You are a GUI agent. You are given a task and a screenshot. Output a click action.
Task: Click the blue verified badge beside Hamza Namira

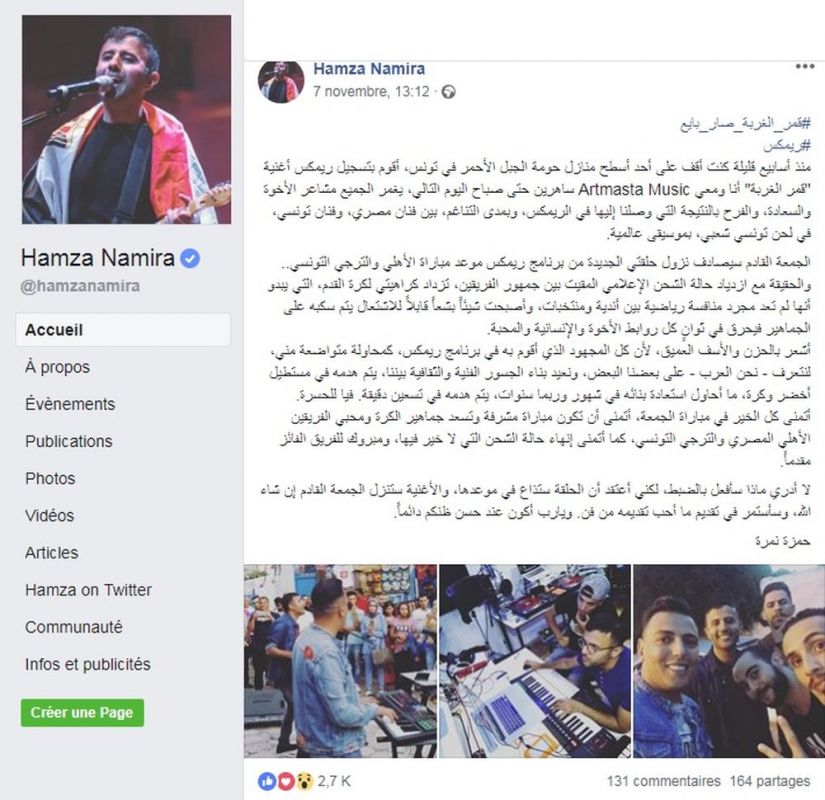coord(190,258)
